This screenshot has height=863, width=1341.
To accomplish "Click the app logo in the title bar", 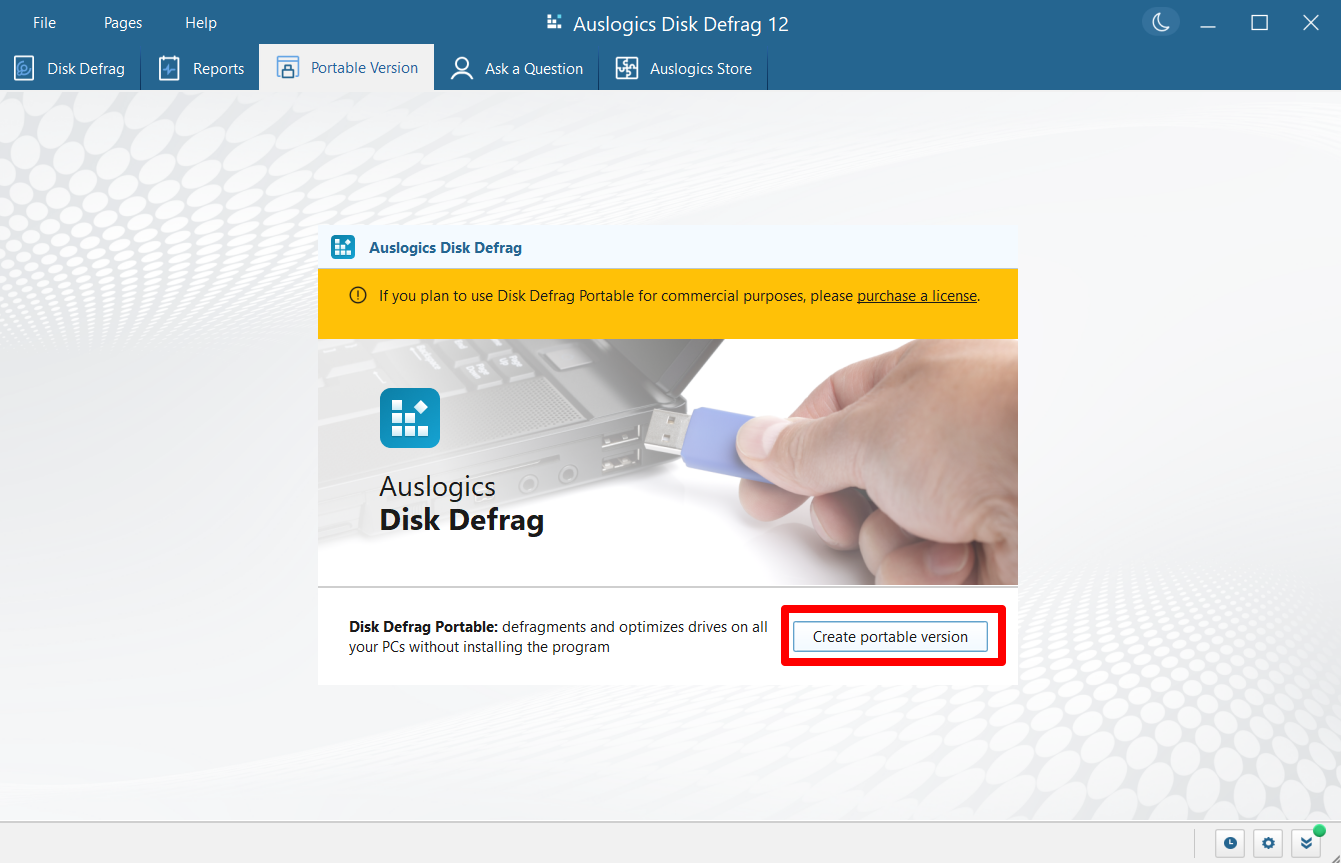I will [553, 22].
